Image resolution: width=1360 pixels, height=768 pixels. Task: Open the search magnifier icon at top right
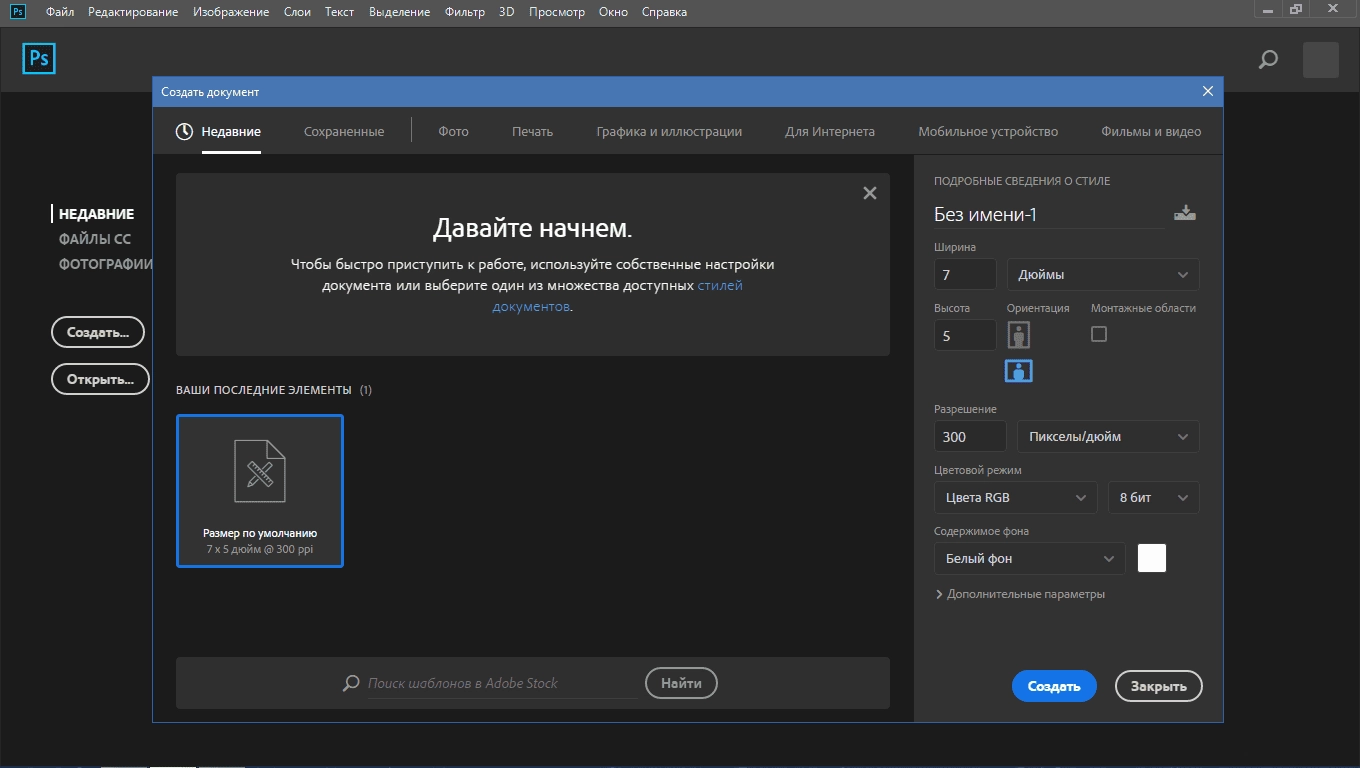click(1268, 60)
